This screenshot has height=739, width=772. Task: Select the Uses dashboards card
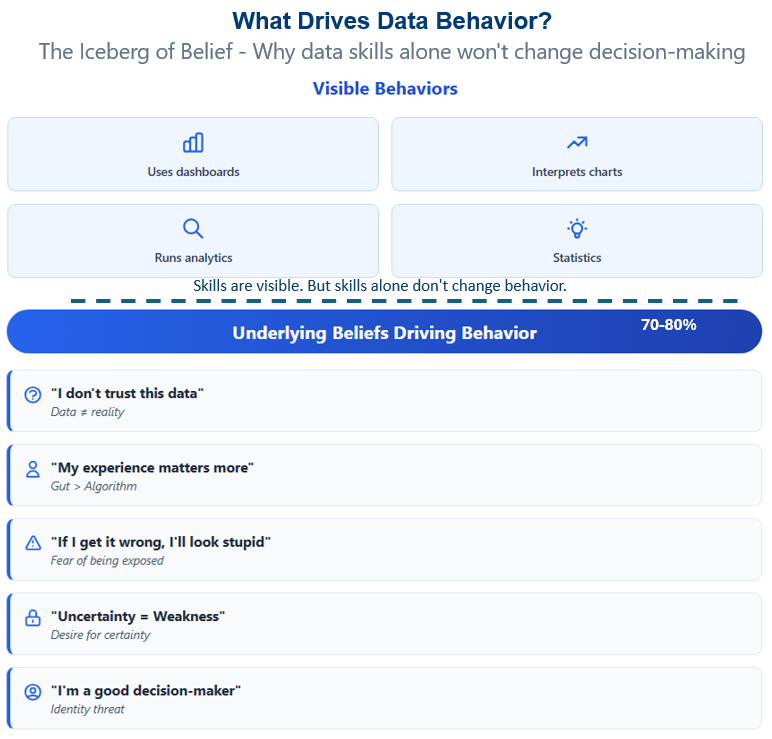[193, 154]
